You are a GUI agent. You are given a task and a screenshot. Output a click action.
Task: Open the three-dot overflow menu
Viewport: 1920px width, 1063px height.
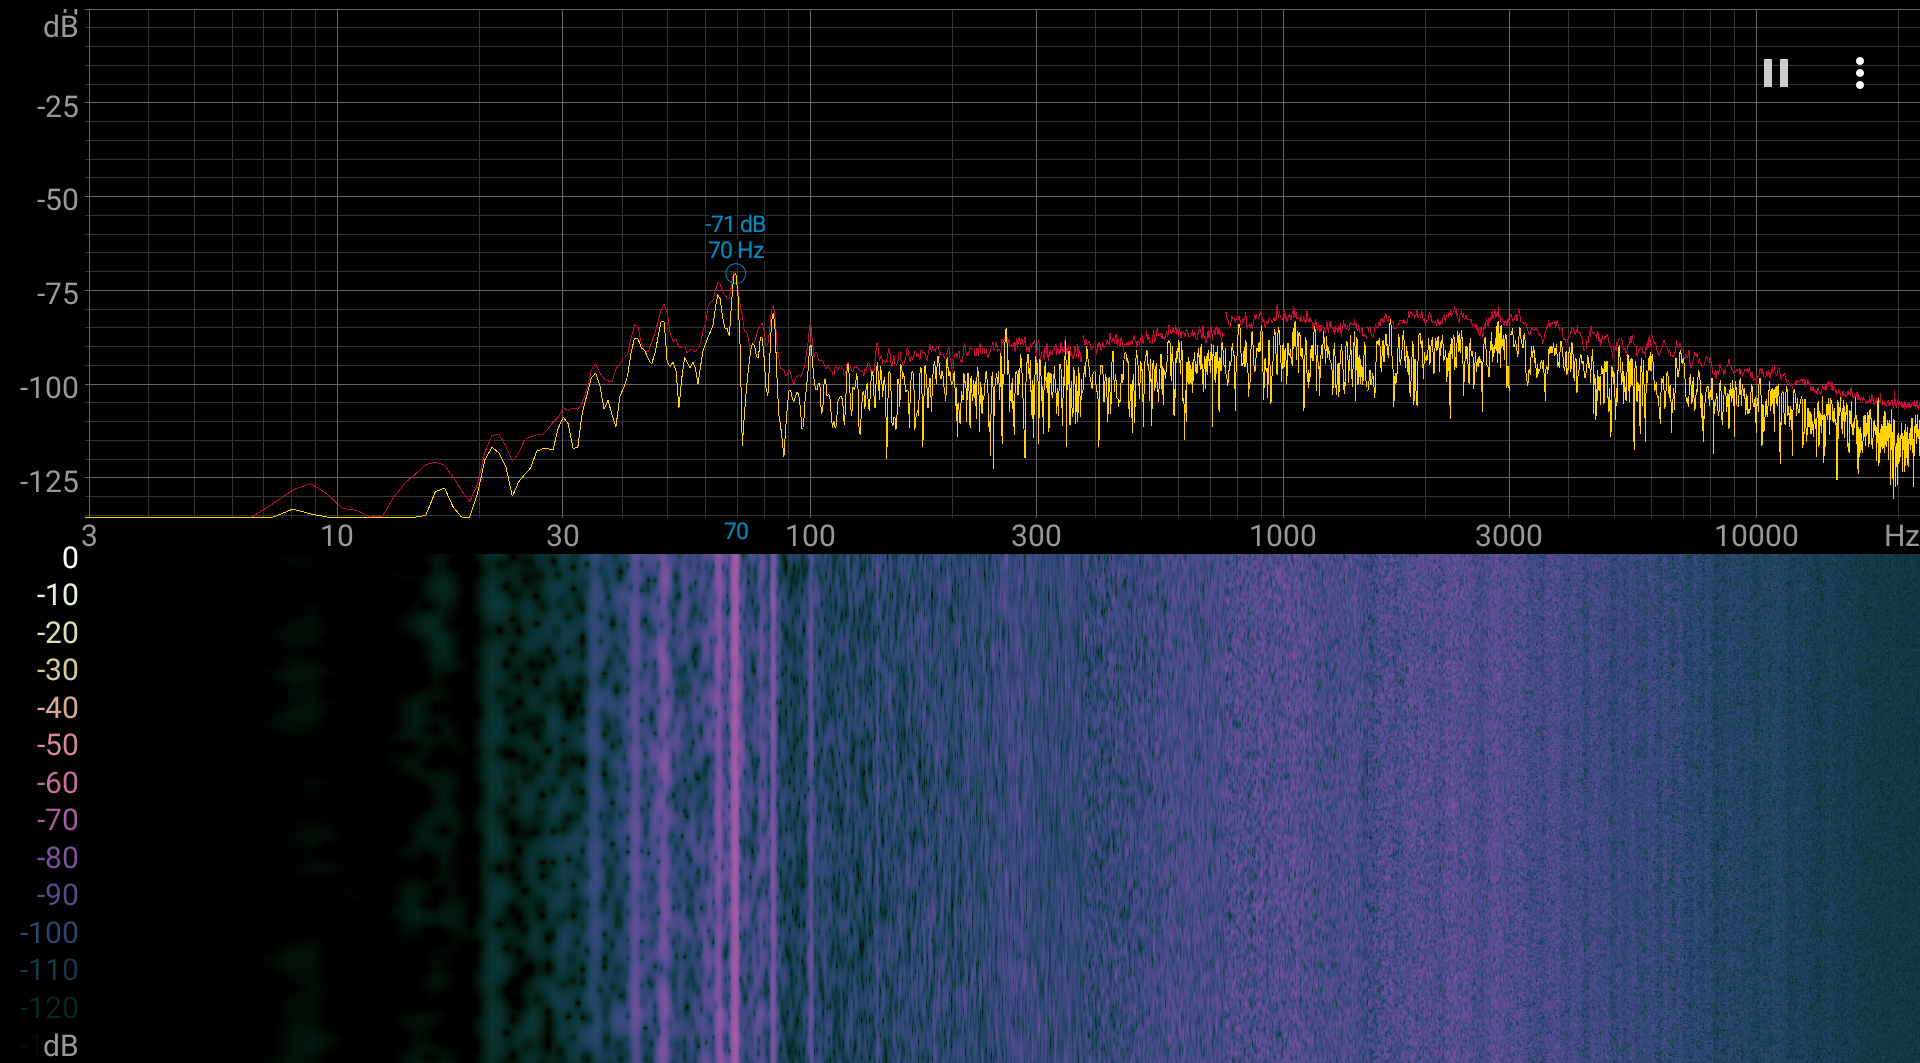(x=1859, y=73)
